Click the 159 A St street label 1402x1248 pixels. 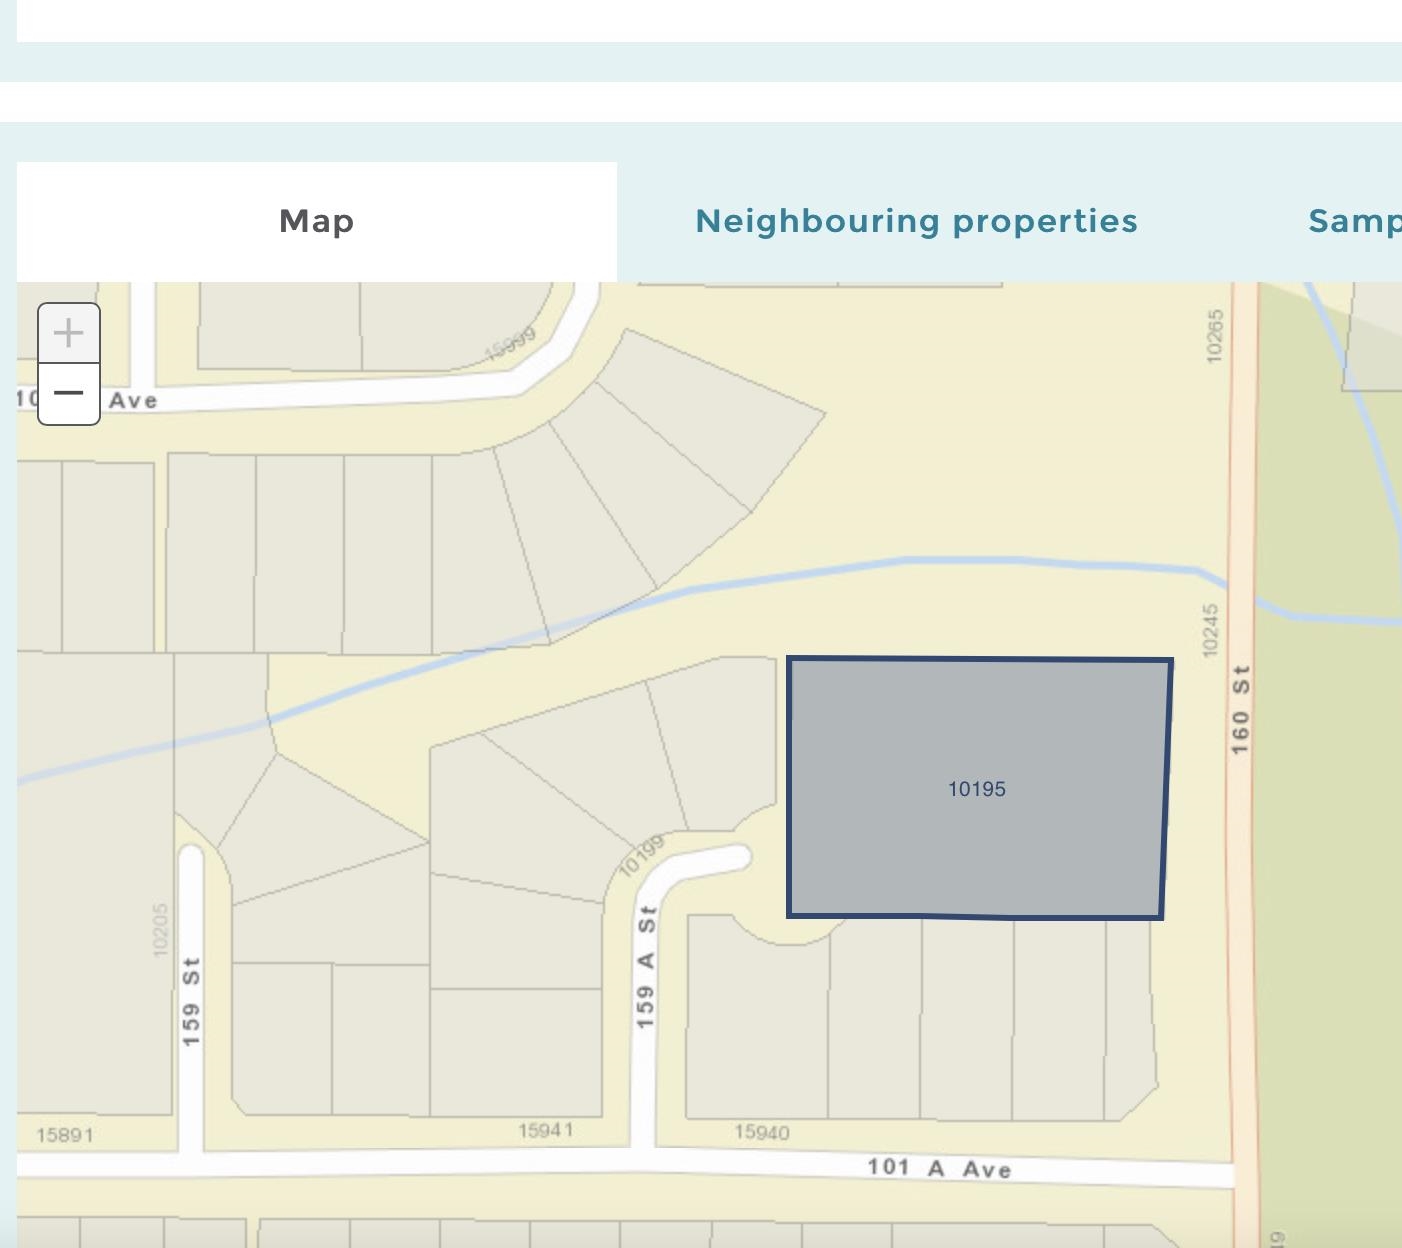pos(646,967)
